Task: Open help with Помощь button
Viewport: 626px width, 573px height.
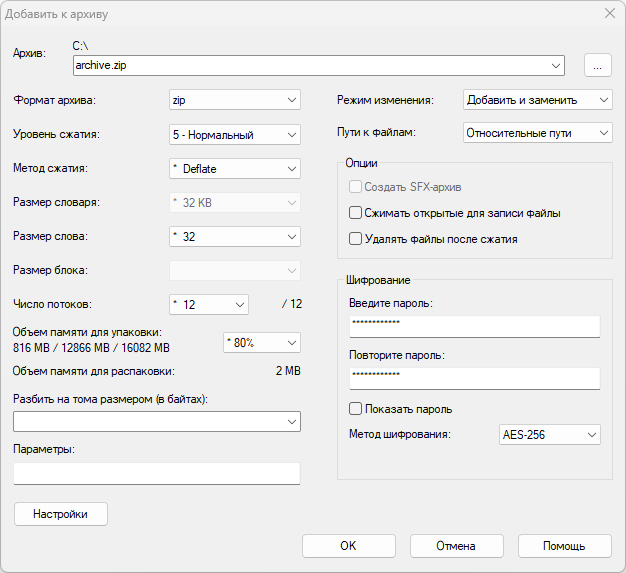Action: pos(564,546)
